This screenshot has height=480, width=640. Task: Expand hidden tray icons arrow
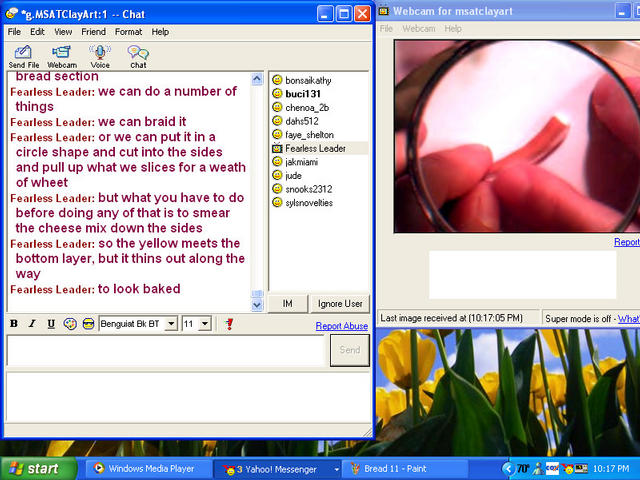click(507, 469)
